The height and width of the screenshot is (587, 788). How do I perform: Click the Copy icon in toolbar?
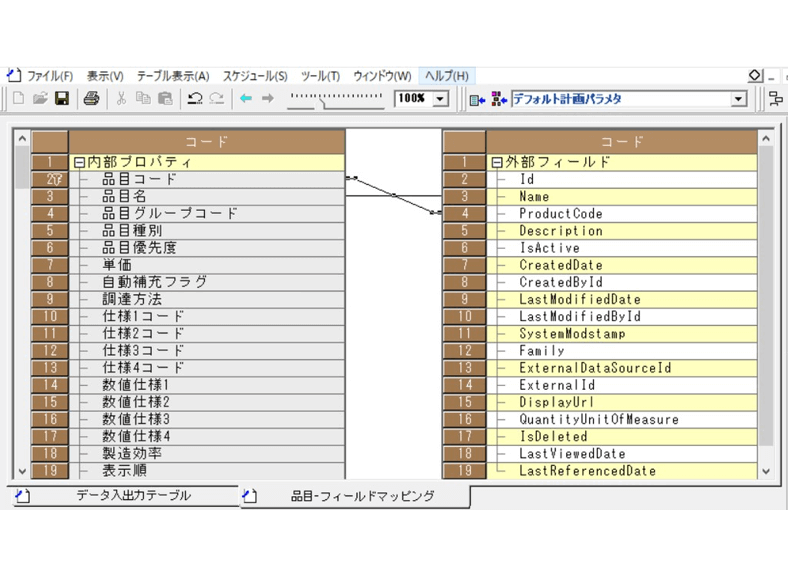tap(143, 99)
